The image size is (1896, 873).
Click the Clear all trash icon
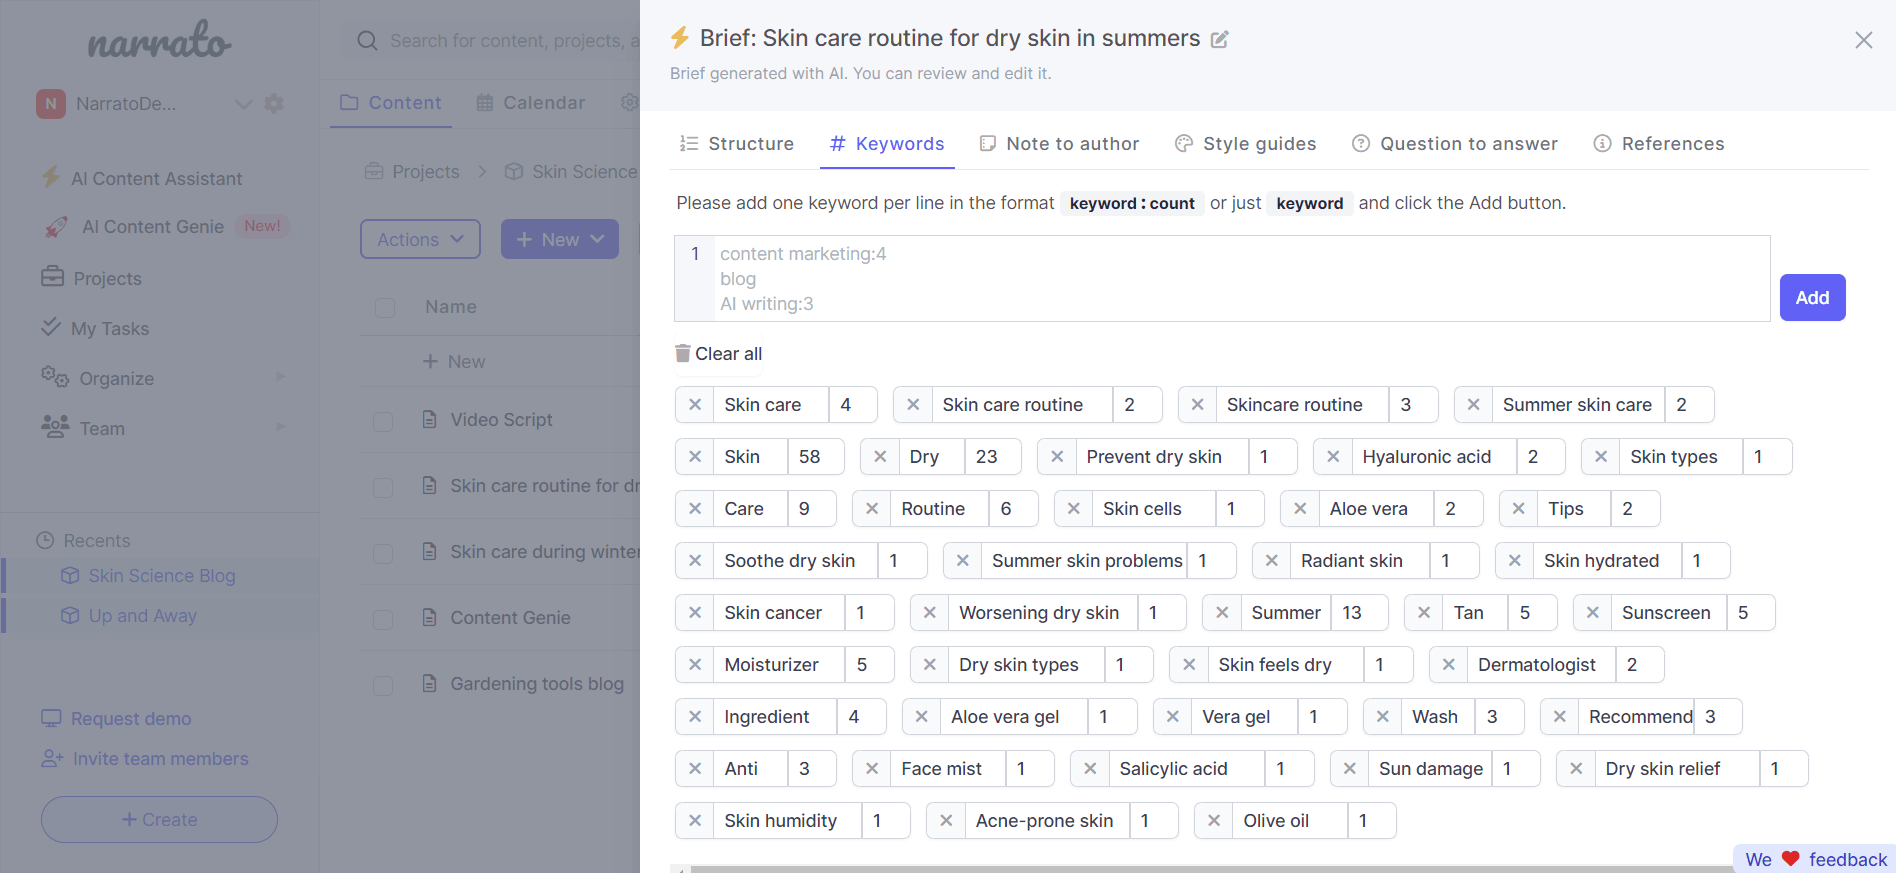click(683, 353)
